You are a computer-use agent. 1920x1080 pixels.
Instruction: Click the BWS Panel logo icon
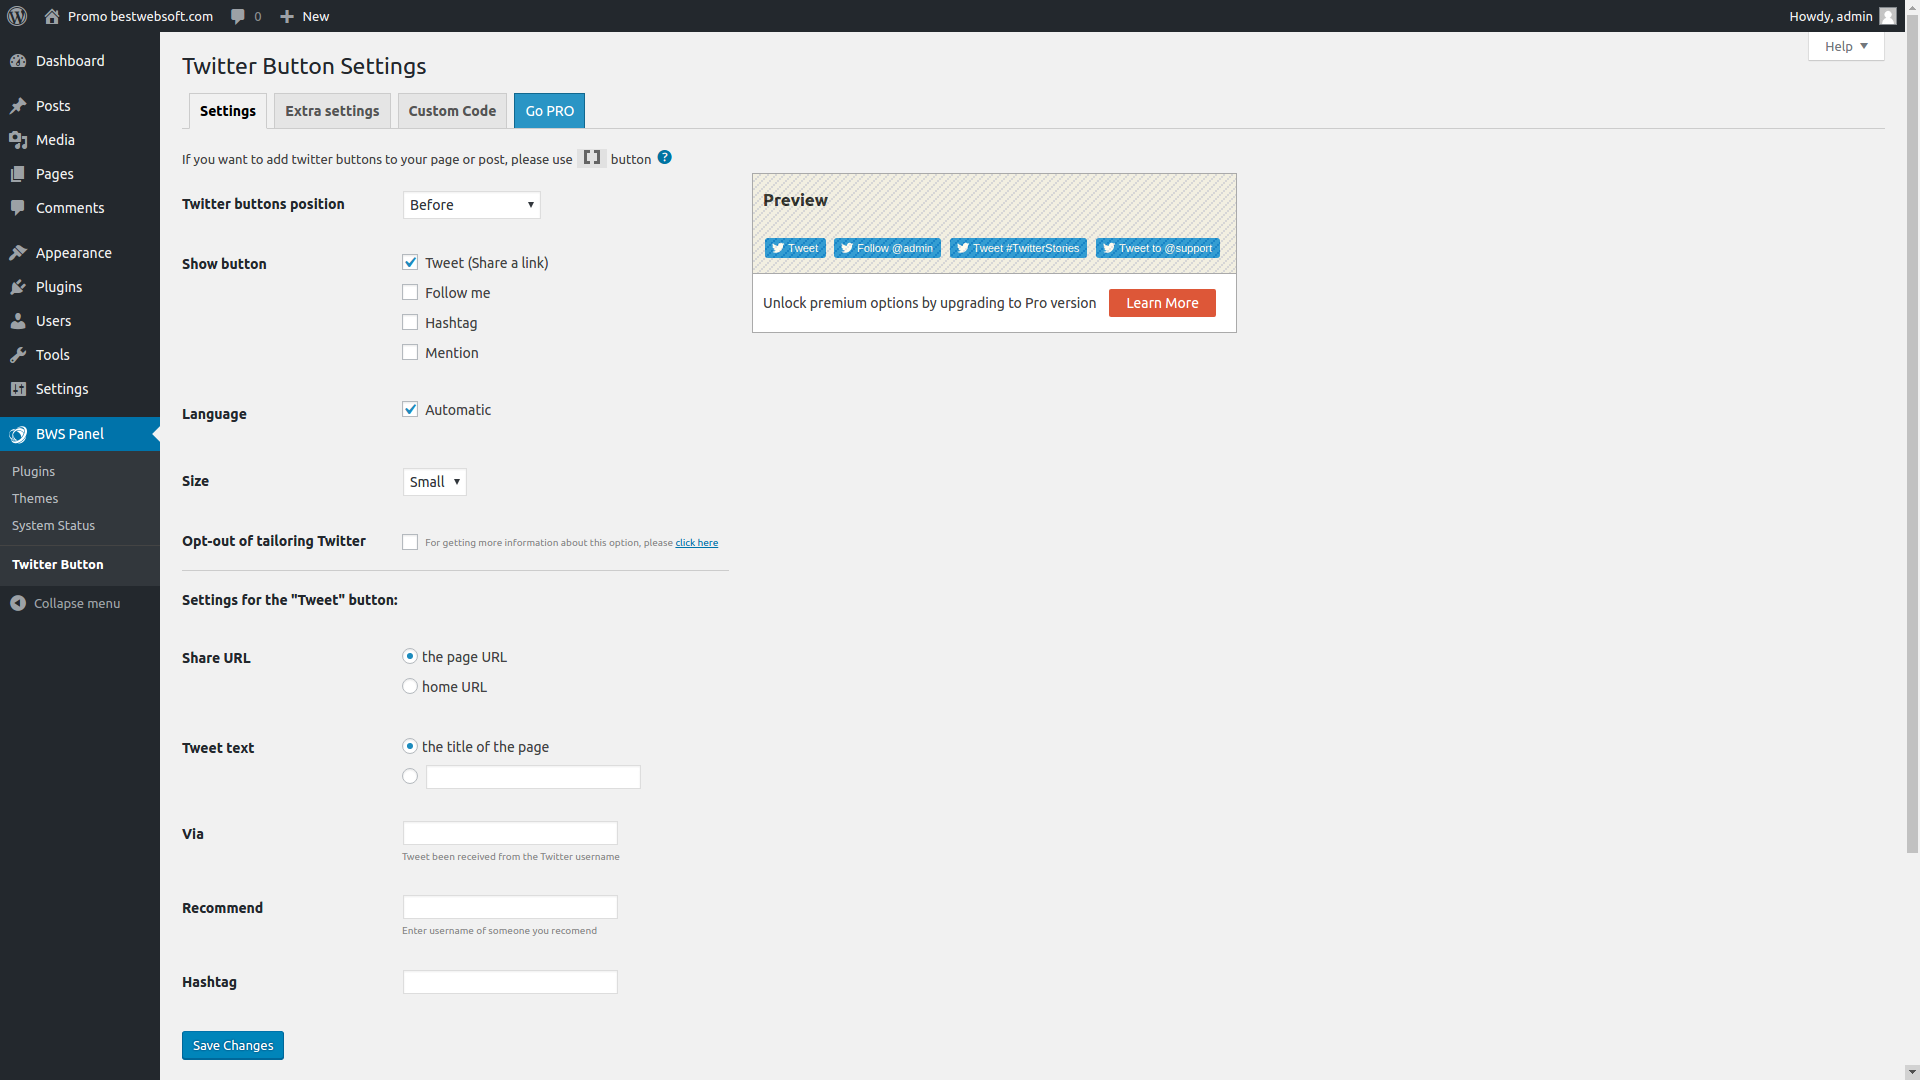(x=18, y=434)
